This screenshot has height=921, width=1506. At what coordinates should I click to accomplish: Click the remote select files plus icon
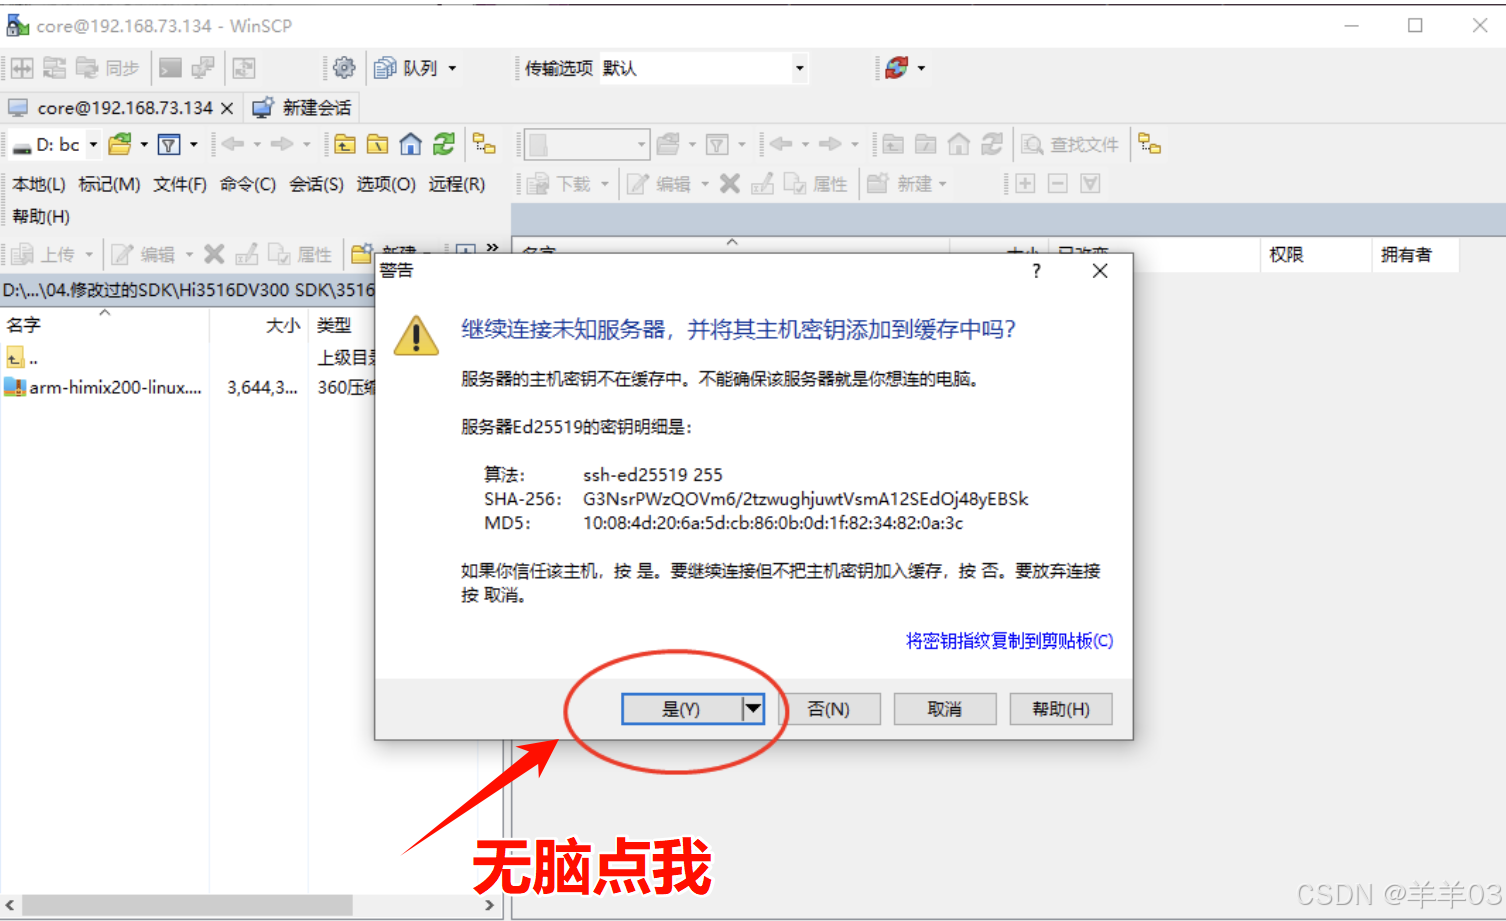(1025, 184)
